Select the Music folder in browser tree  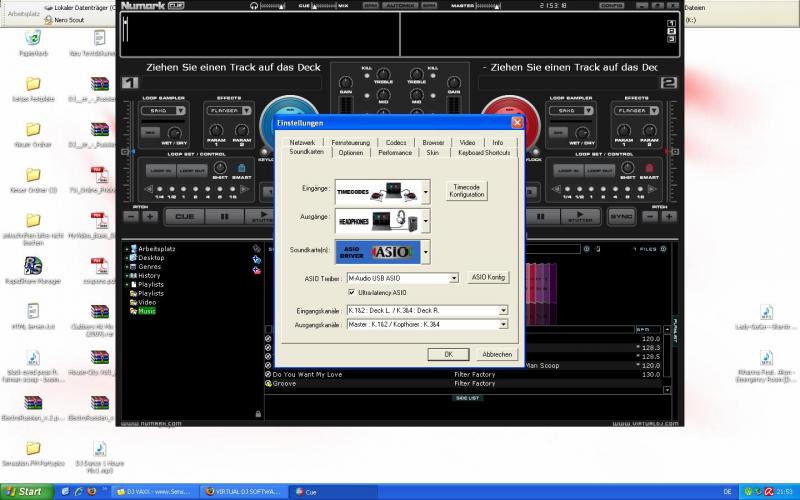146,311
